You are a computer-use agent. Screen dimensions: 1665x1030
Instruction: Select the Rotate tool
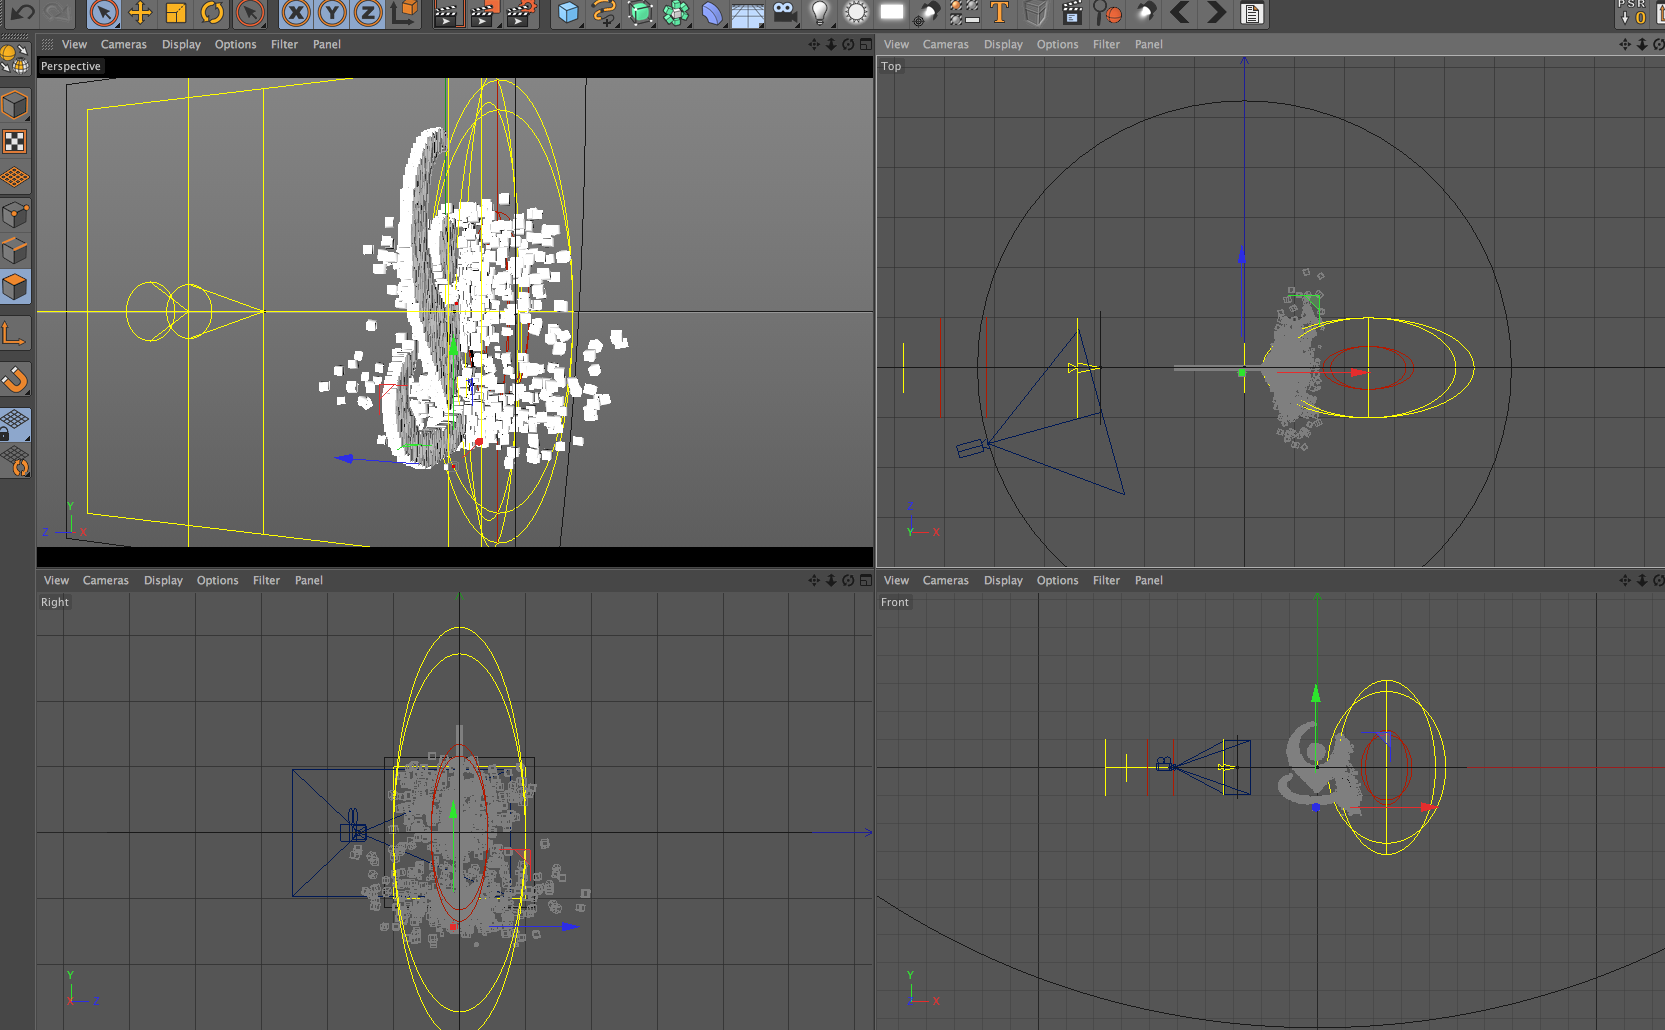[x=212, y=13]
